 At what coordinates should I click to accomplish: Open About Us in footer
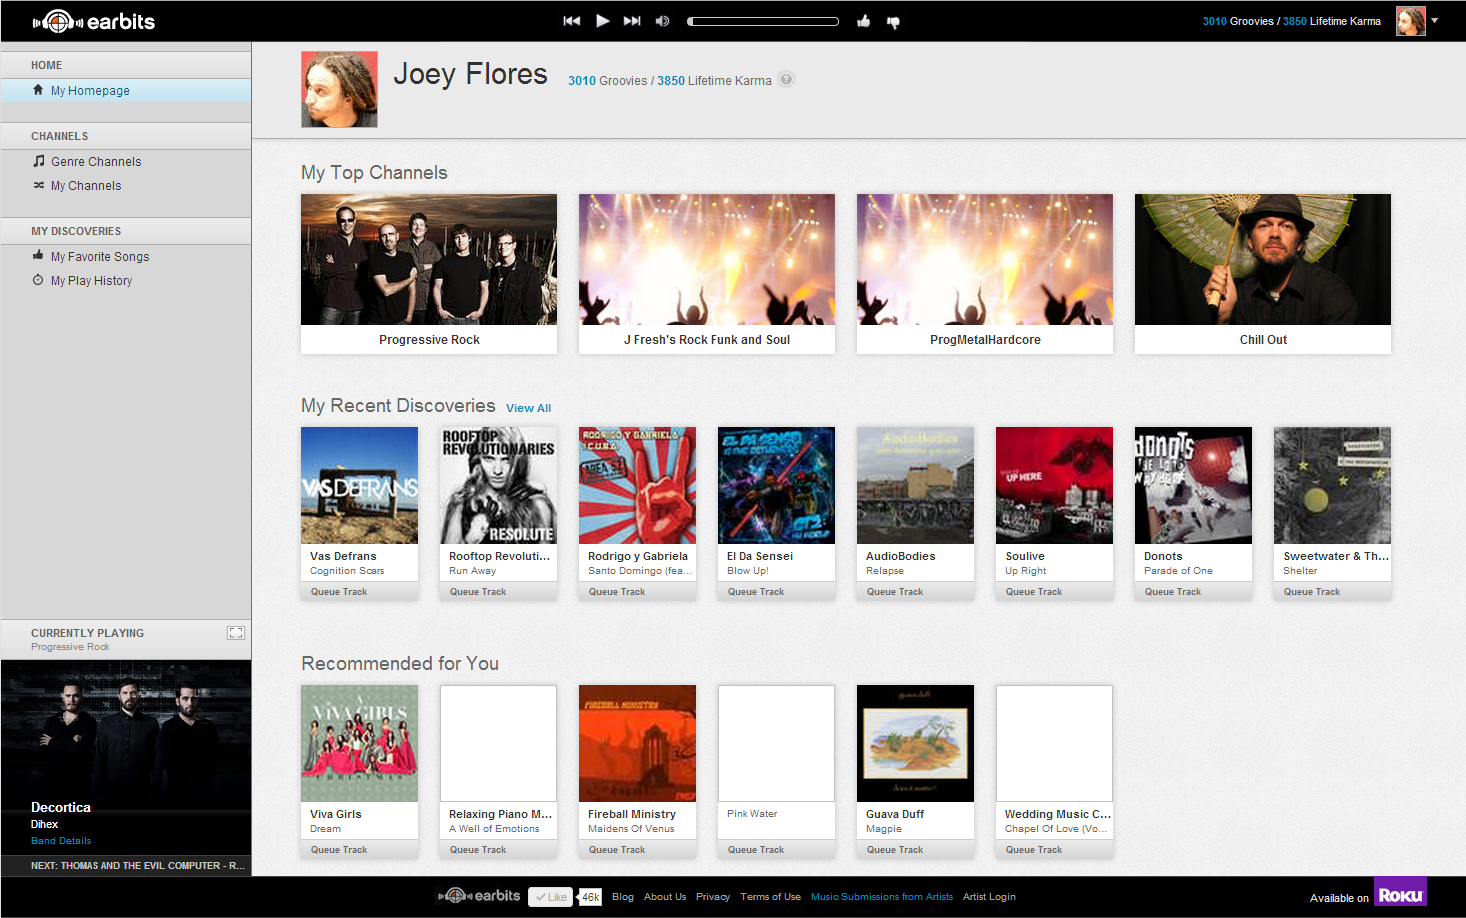click(x=665, y=897)
